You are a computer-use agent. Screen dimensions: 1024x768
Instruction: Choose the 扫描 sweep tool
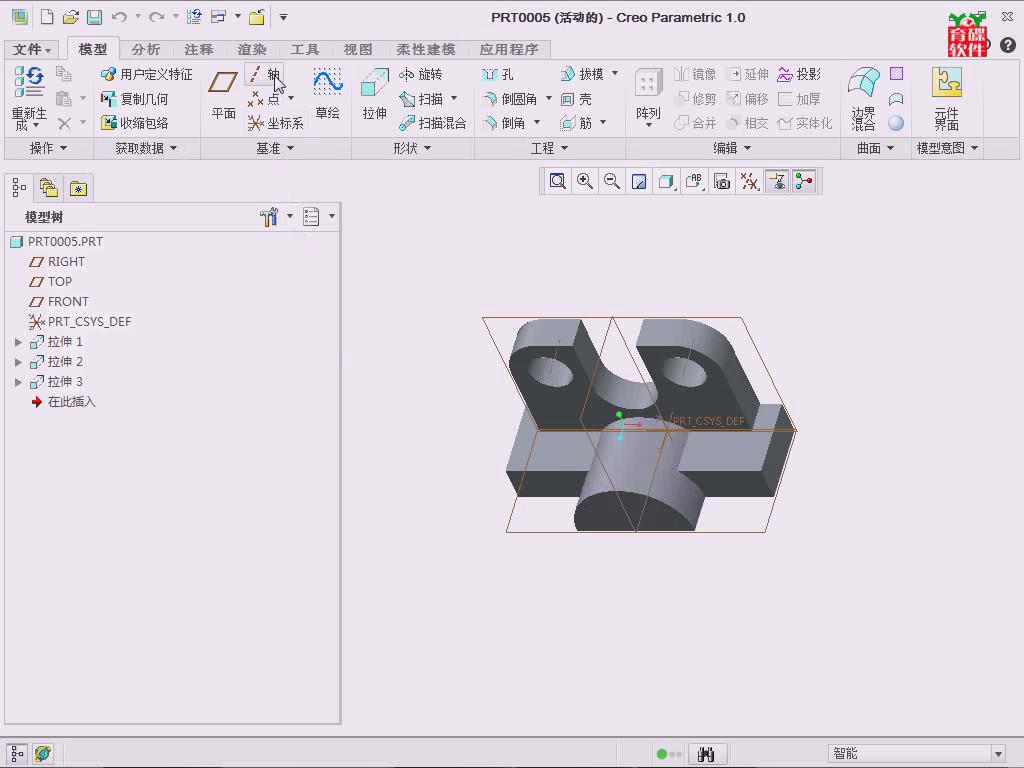pos(421,99)
